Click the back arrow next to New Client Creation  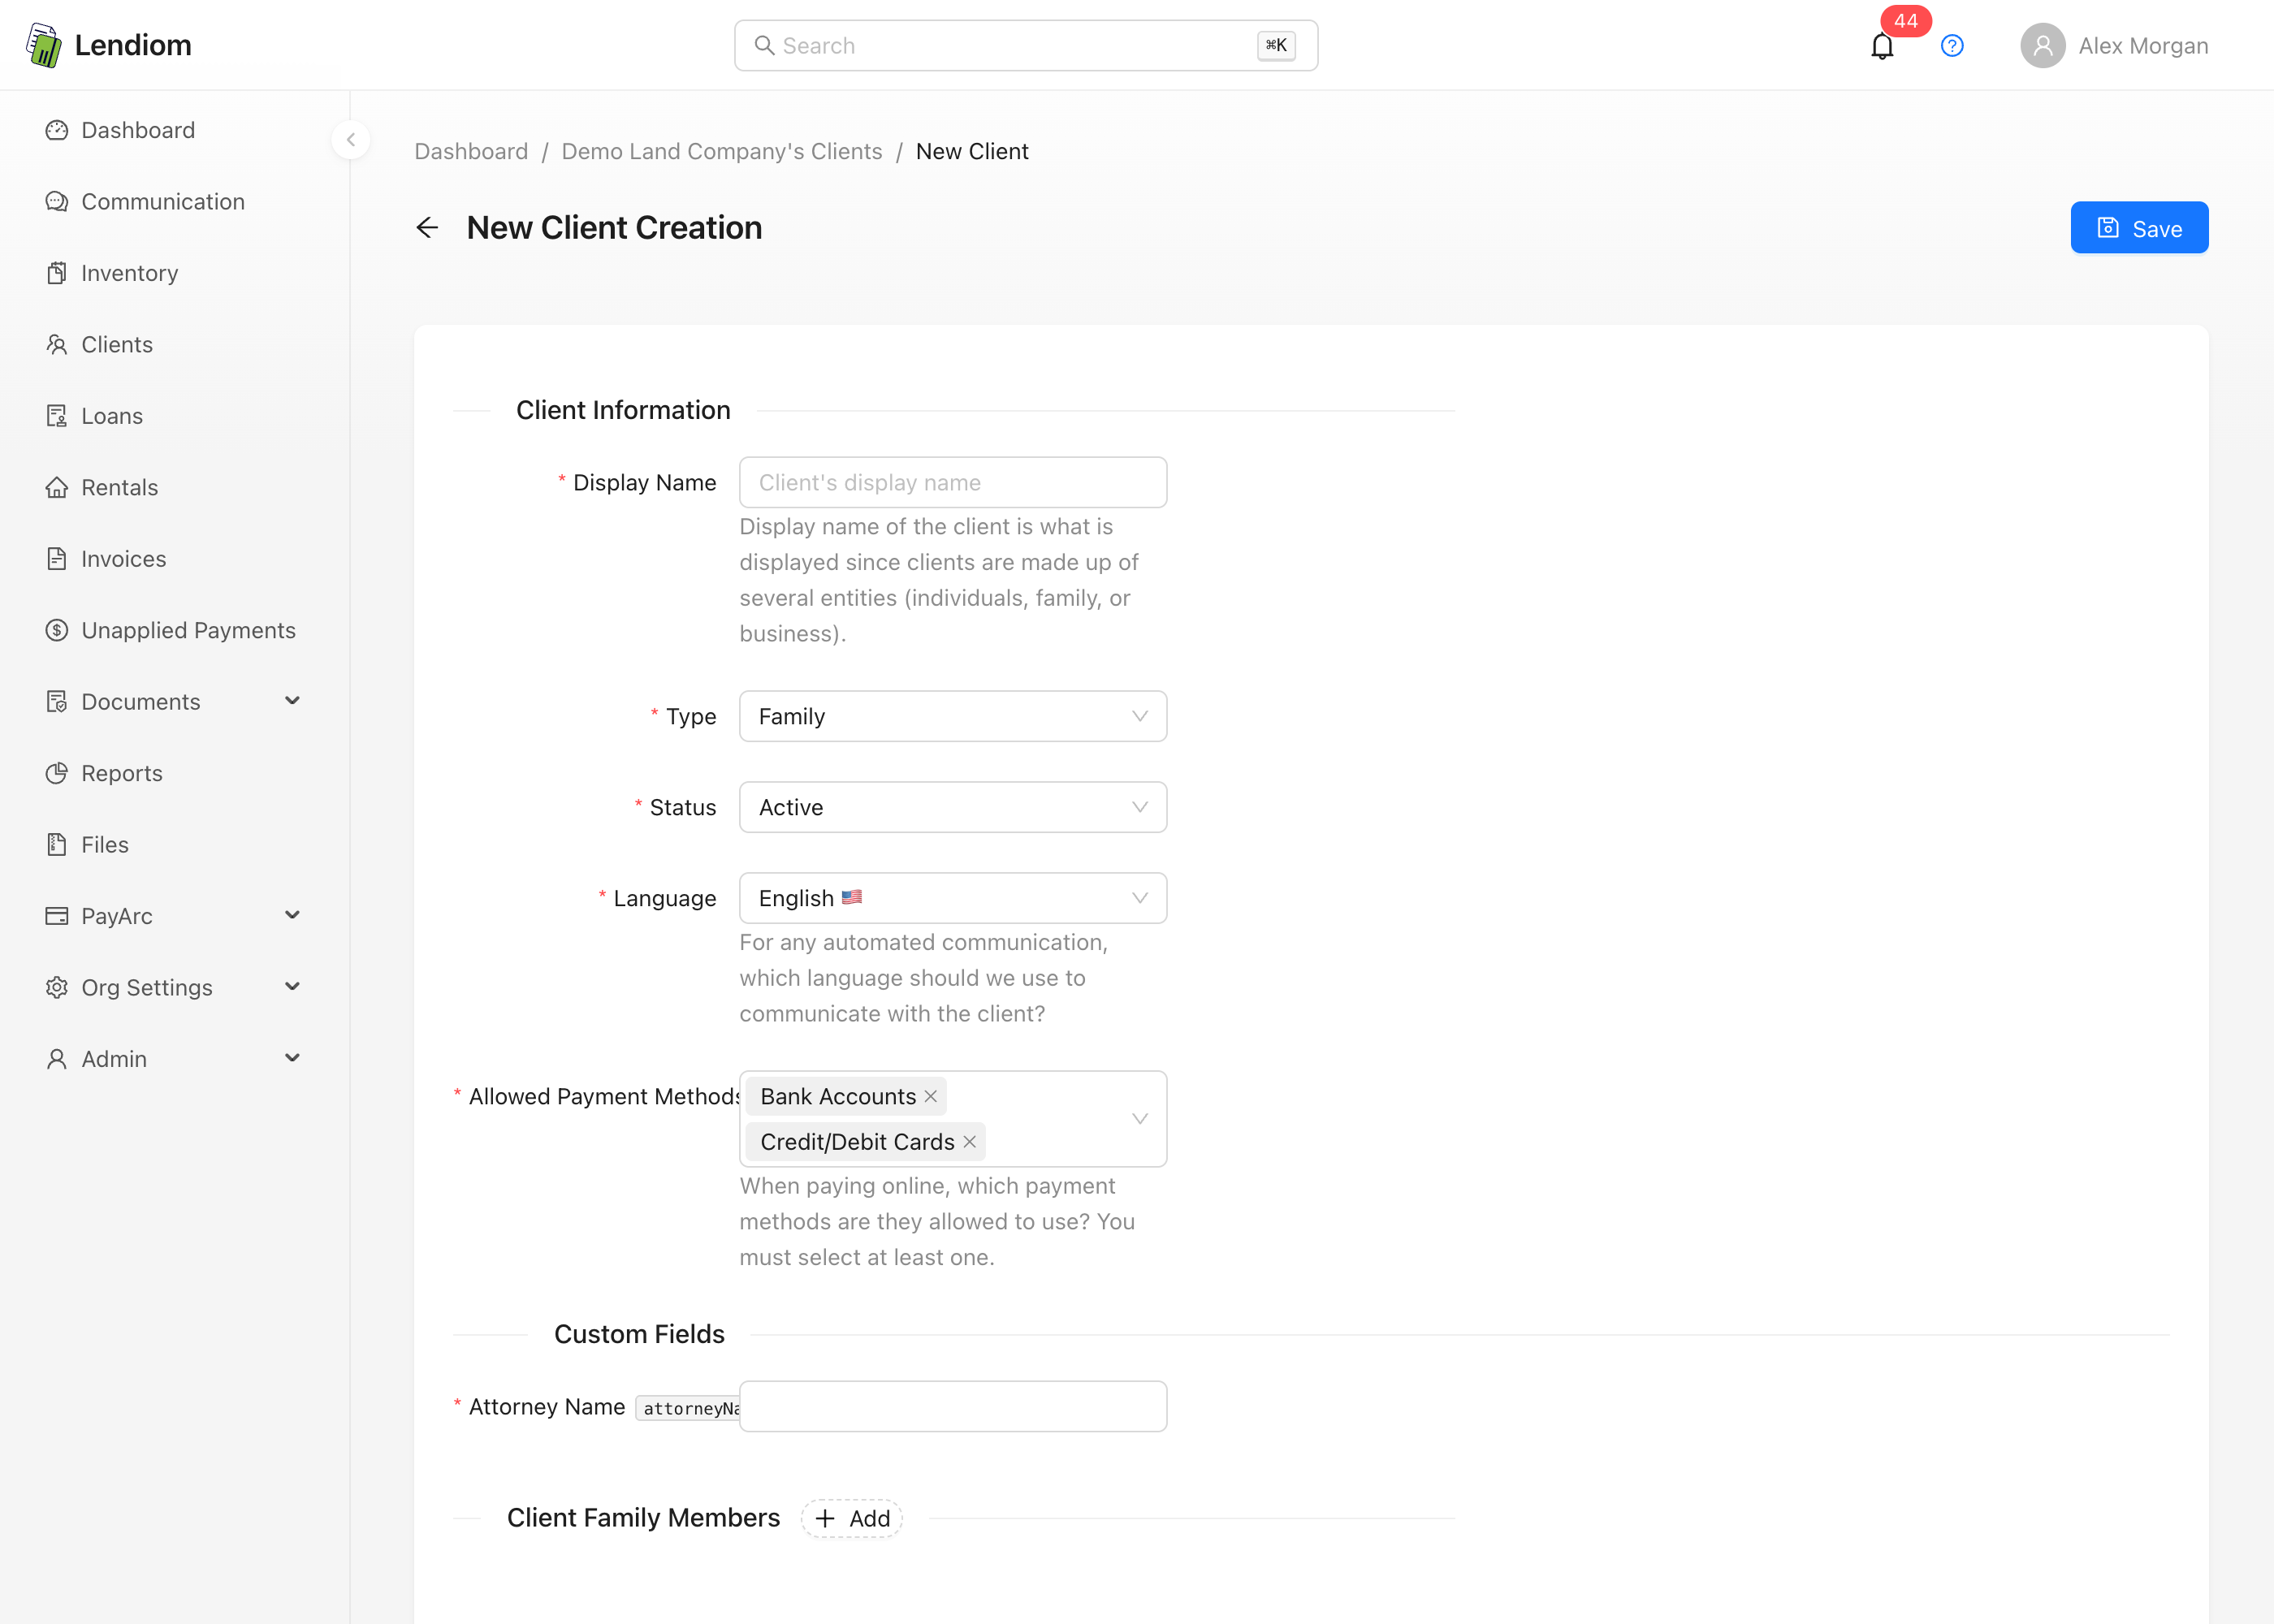(427, 228)
